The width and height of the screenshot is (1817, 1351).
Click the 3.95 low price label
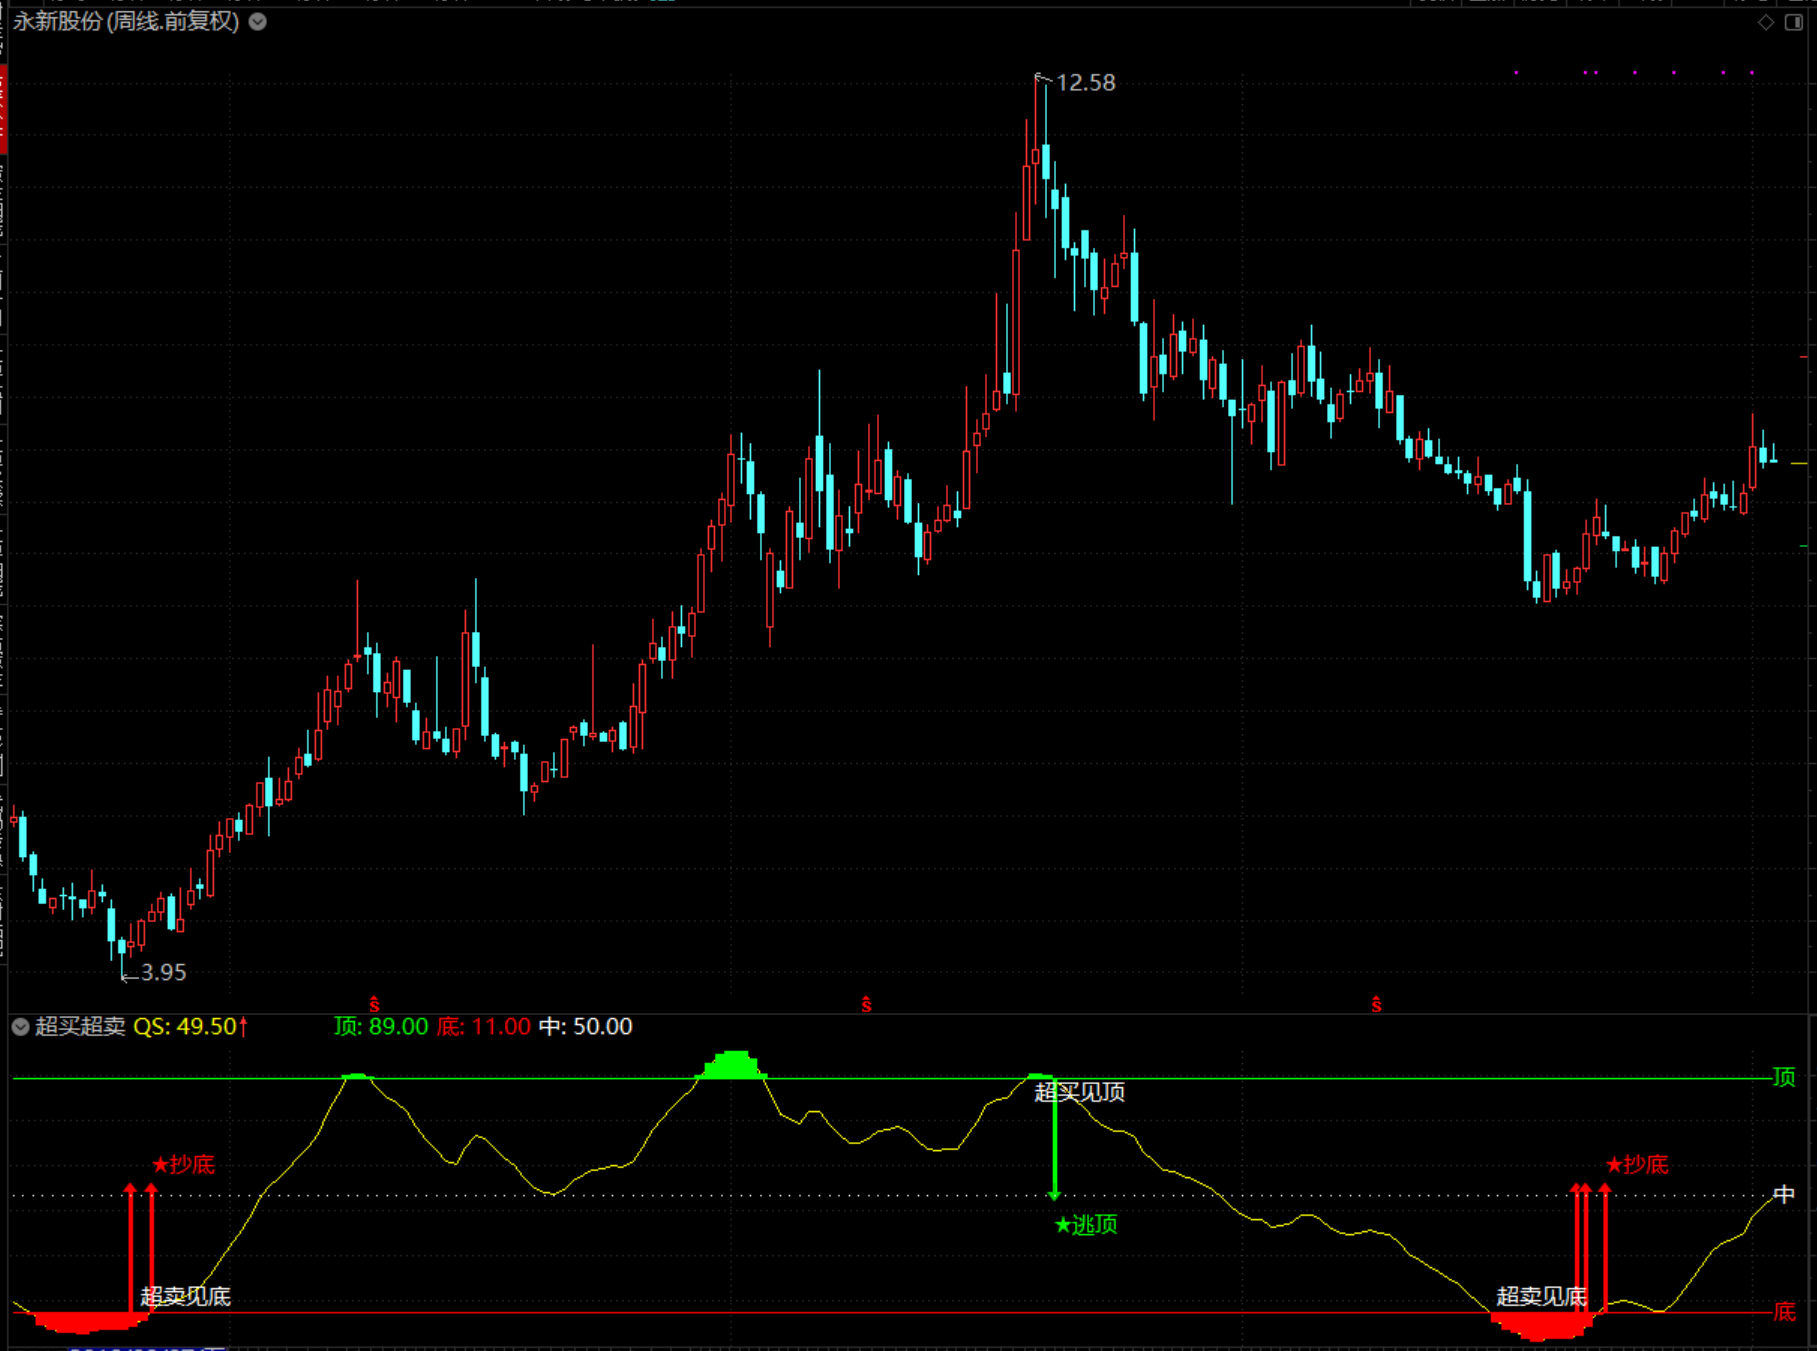point(164,972)
